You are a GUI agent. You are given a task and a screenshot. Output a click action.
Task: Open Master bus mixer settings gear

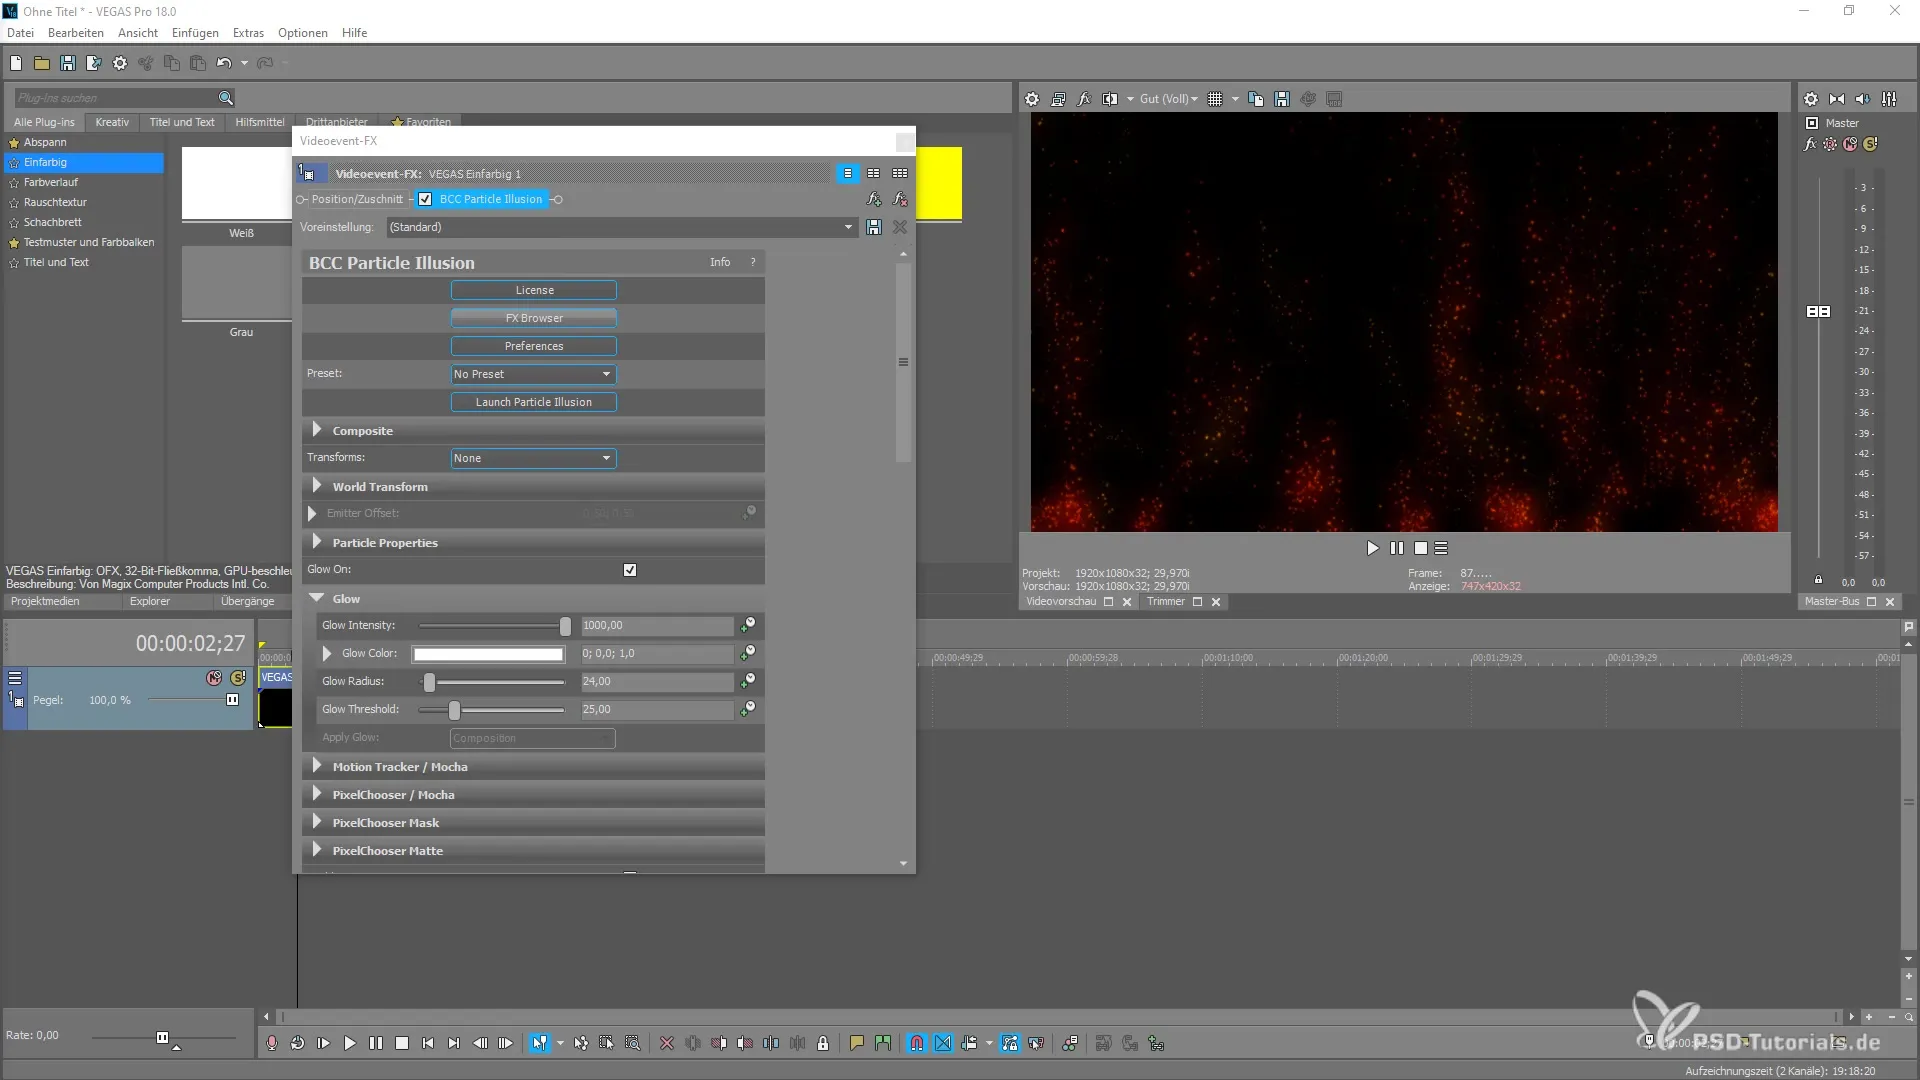pyautogui.click(x=1811, y=99)
